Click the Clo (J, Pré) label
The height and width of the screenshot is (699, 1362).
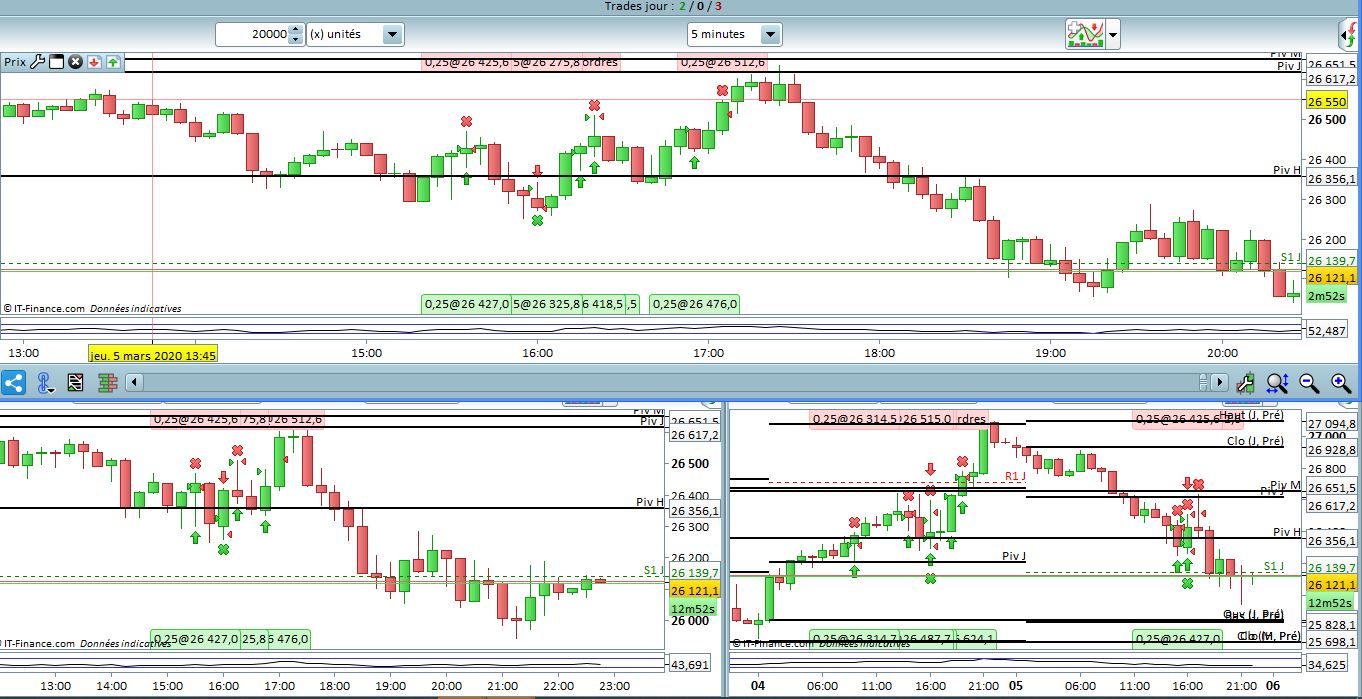click(x=1255, y=441)
